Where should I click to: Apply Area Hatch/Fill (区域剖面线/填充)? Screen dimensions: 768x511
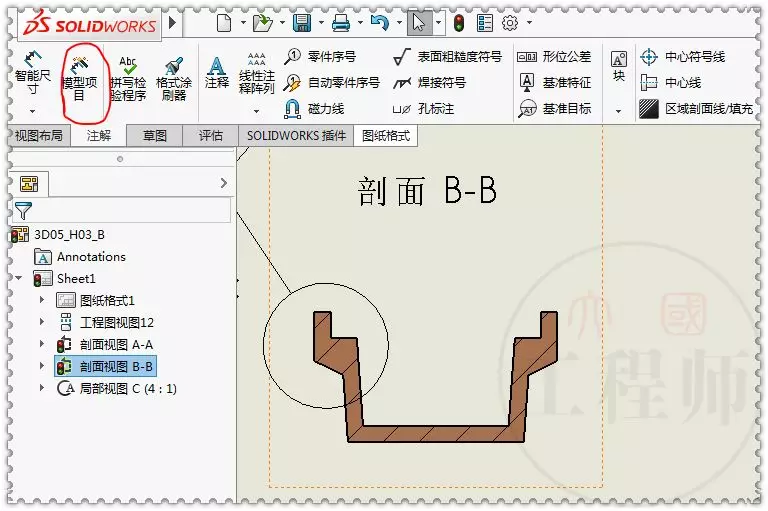pyautogui.click(x=696, y=108)
